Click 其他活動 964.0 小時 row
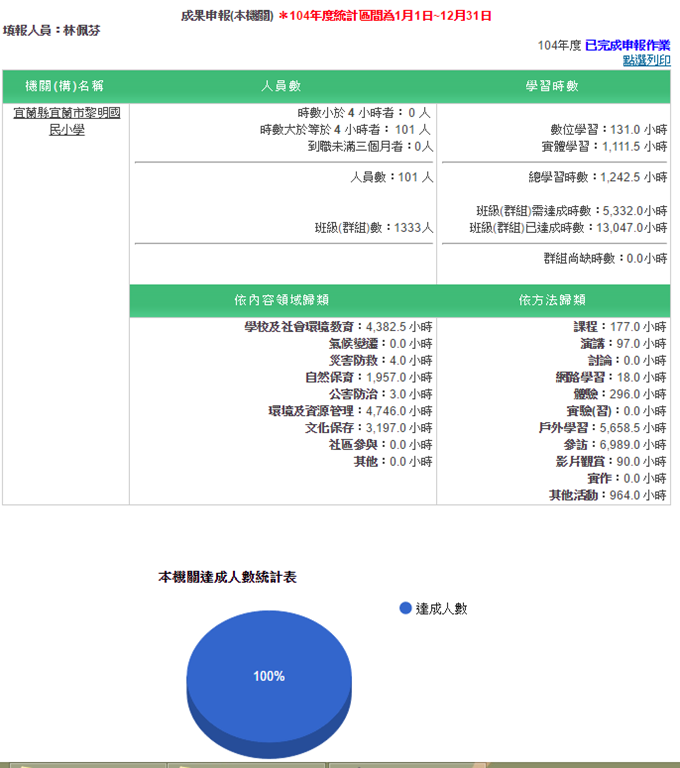Image resolution: width=680 pixels, height=768 pixels. coord(607,495)
